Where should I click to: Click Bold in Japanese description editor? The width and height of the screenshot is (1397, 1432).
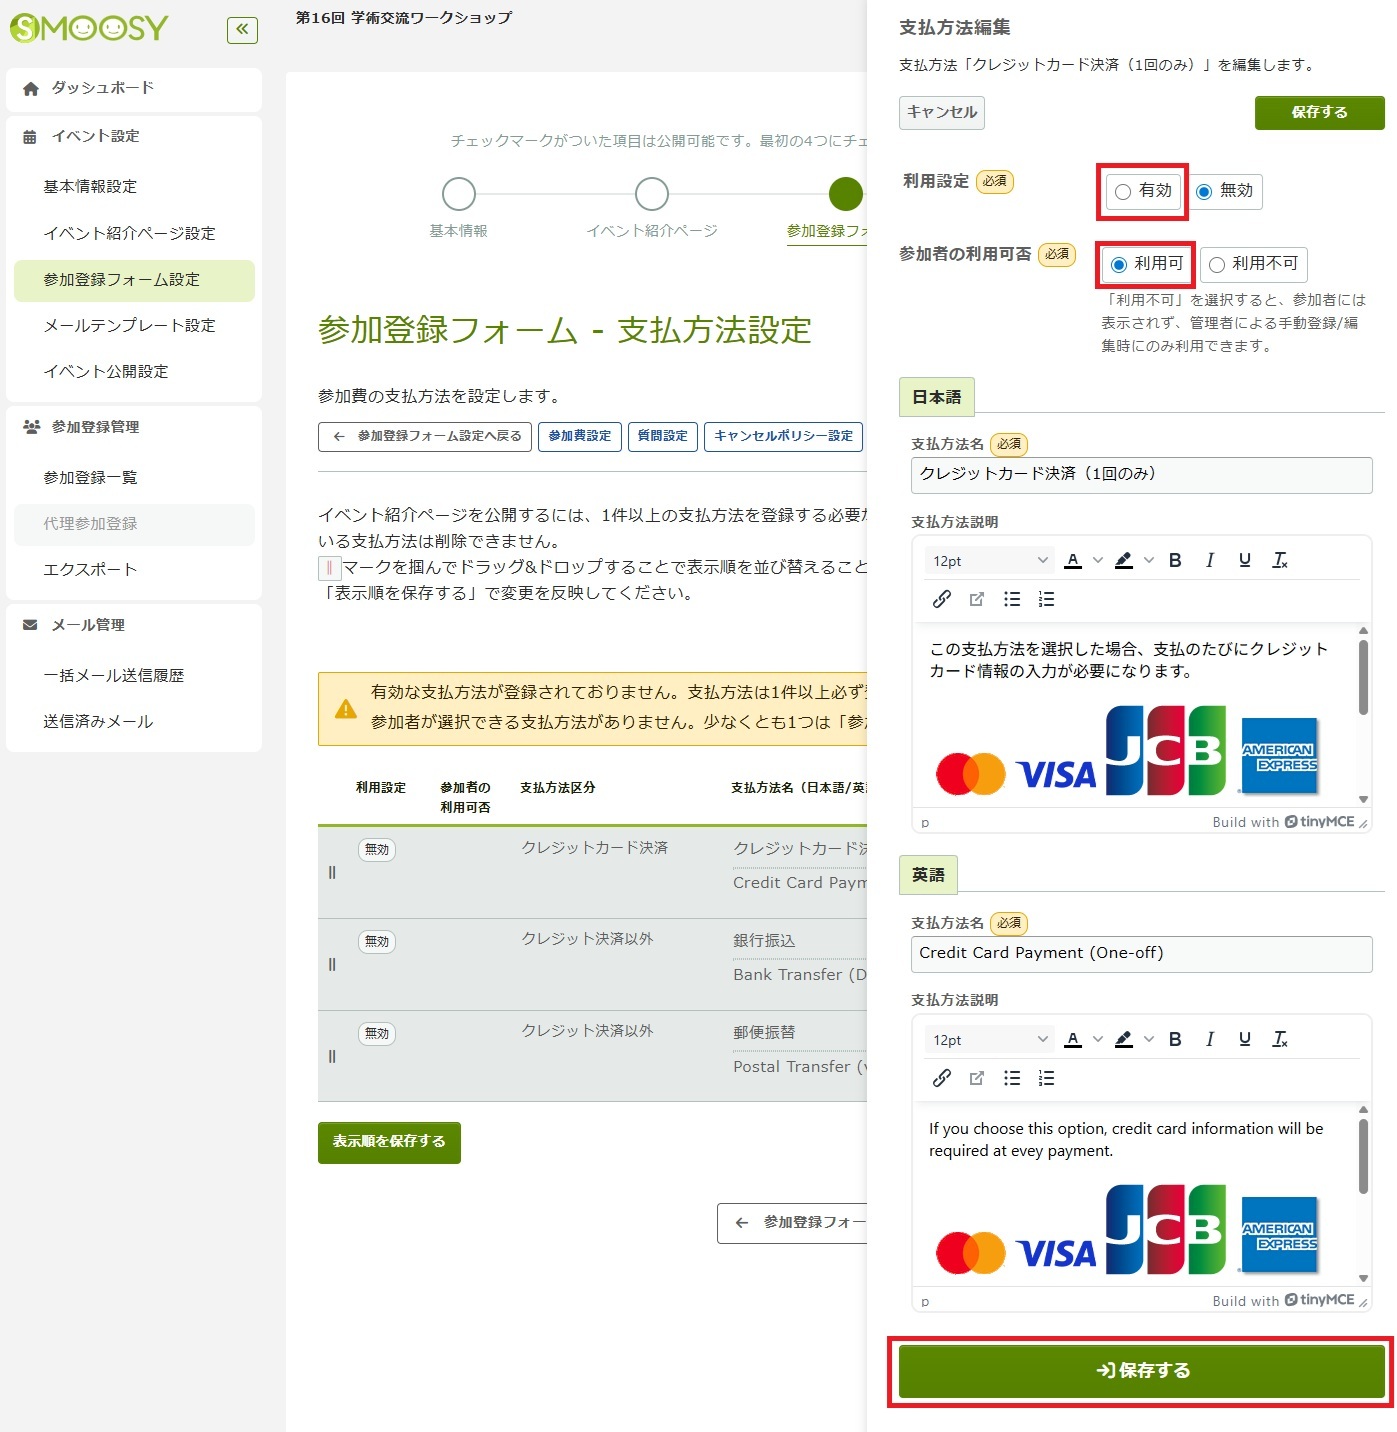[x=1175, y=561]
